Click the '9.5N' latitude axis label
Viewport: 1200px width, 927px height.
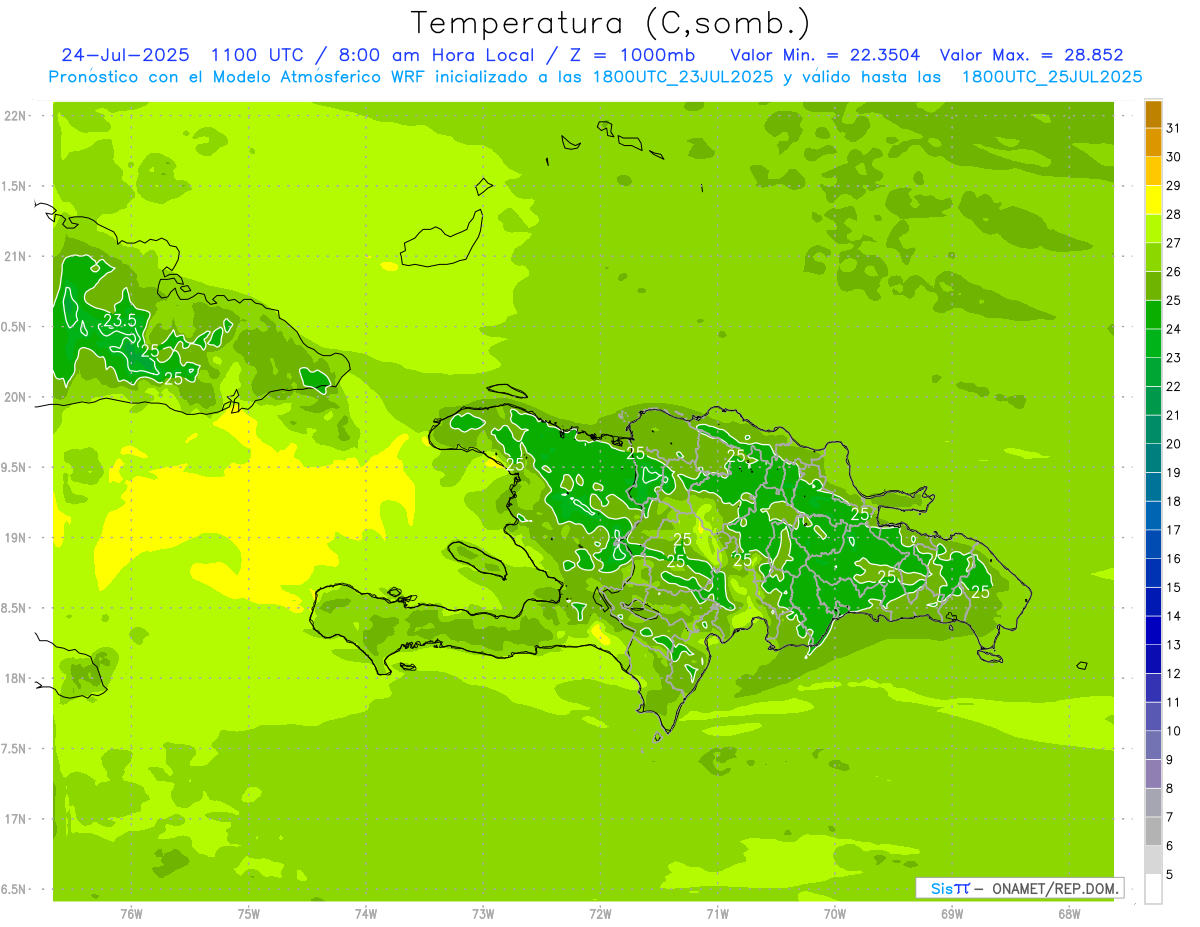tap(14, 468)
